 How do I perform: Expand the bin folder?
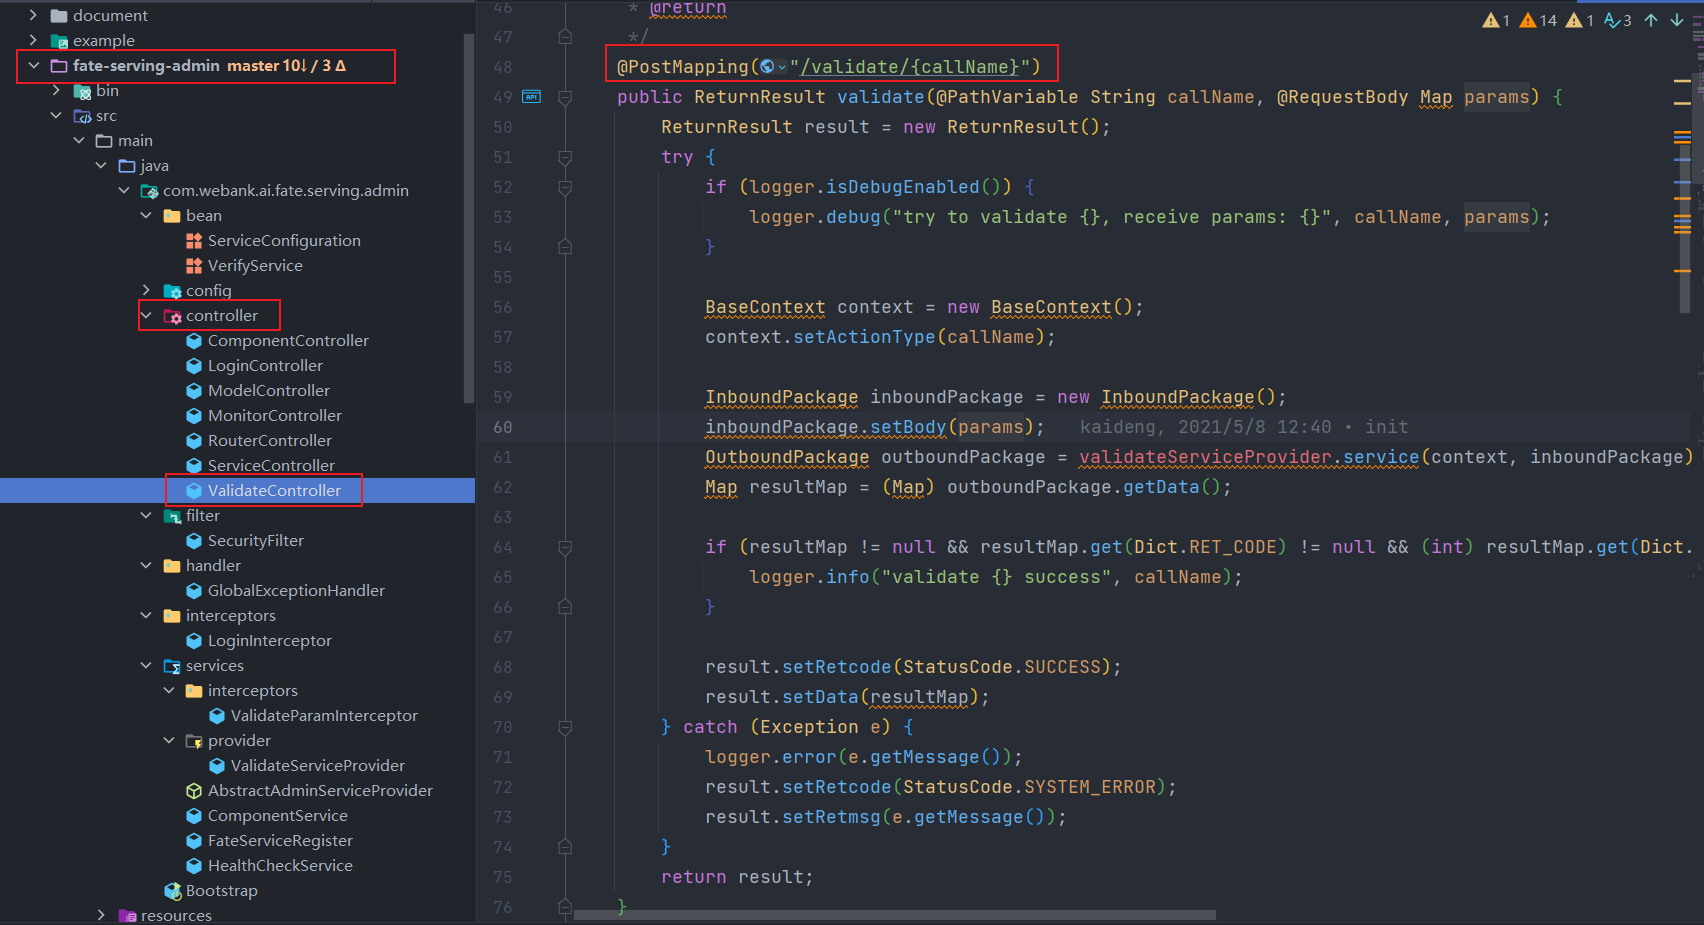(x=56, y=91)
